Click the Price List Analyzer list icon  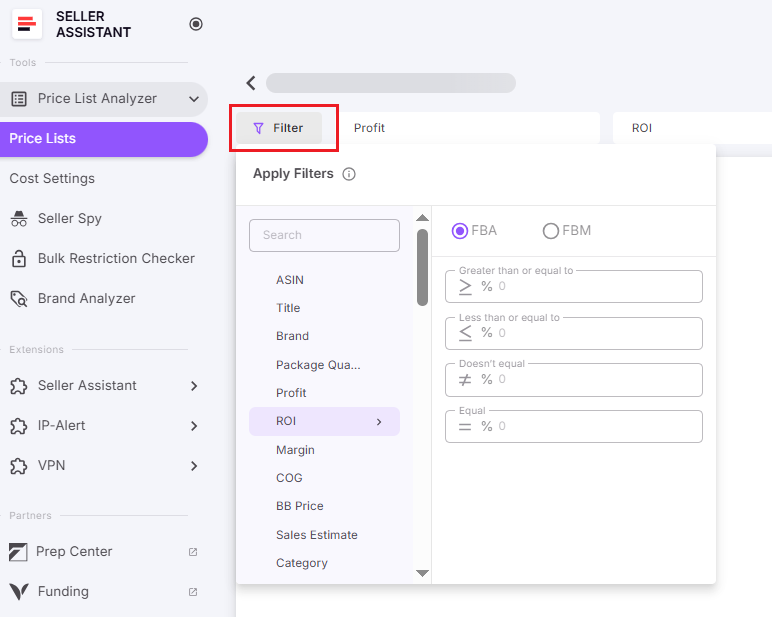(19, 98)
